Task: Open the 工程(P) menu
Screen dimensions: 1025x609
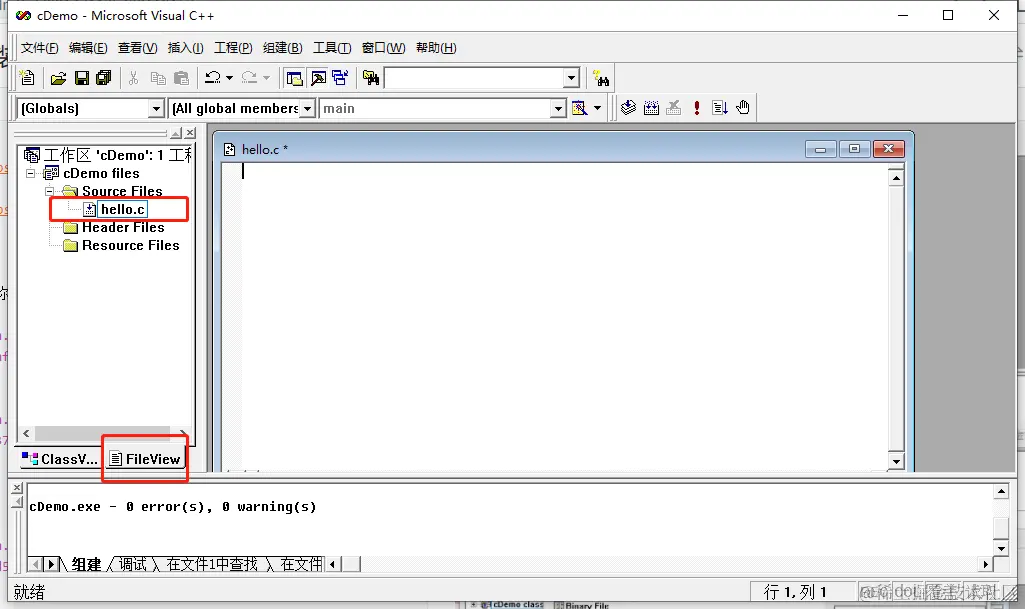Action: [233, 48]
